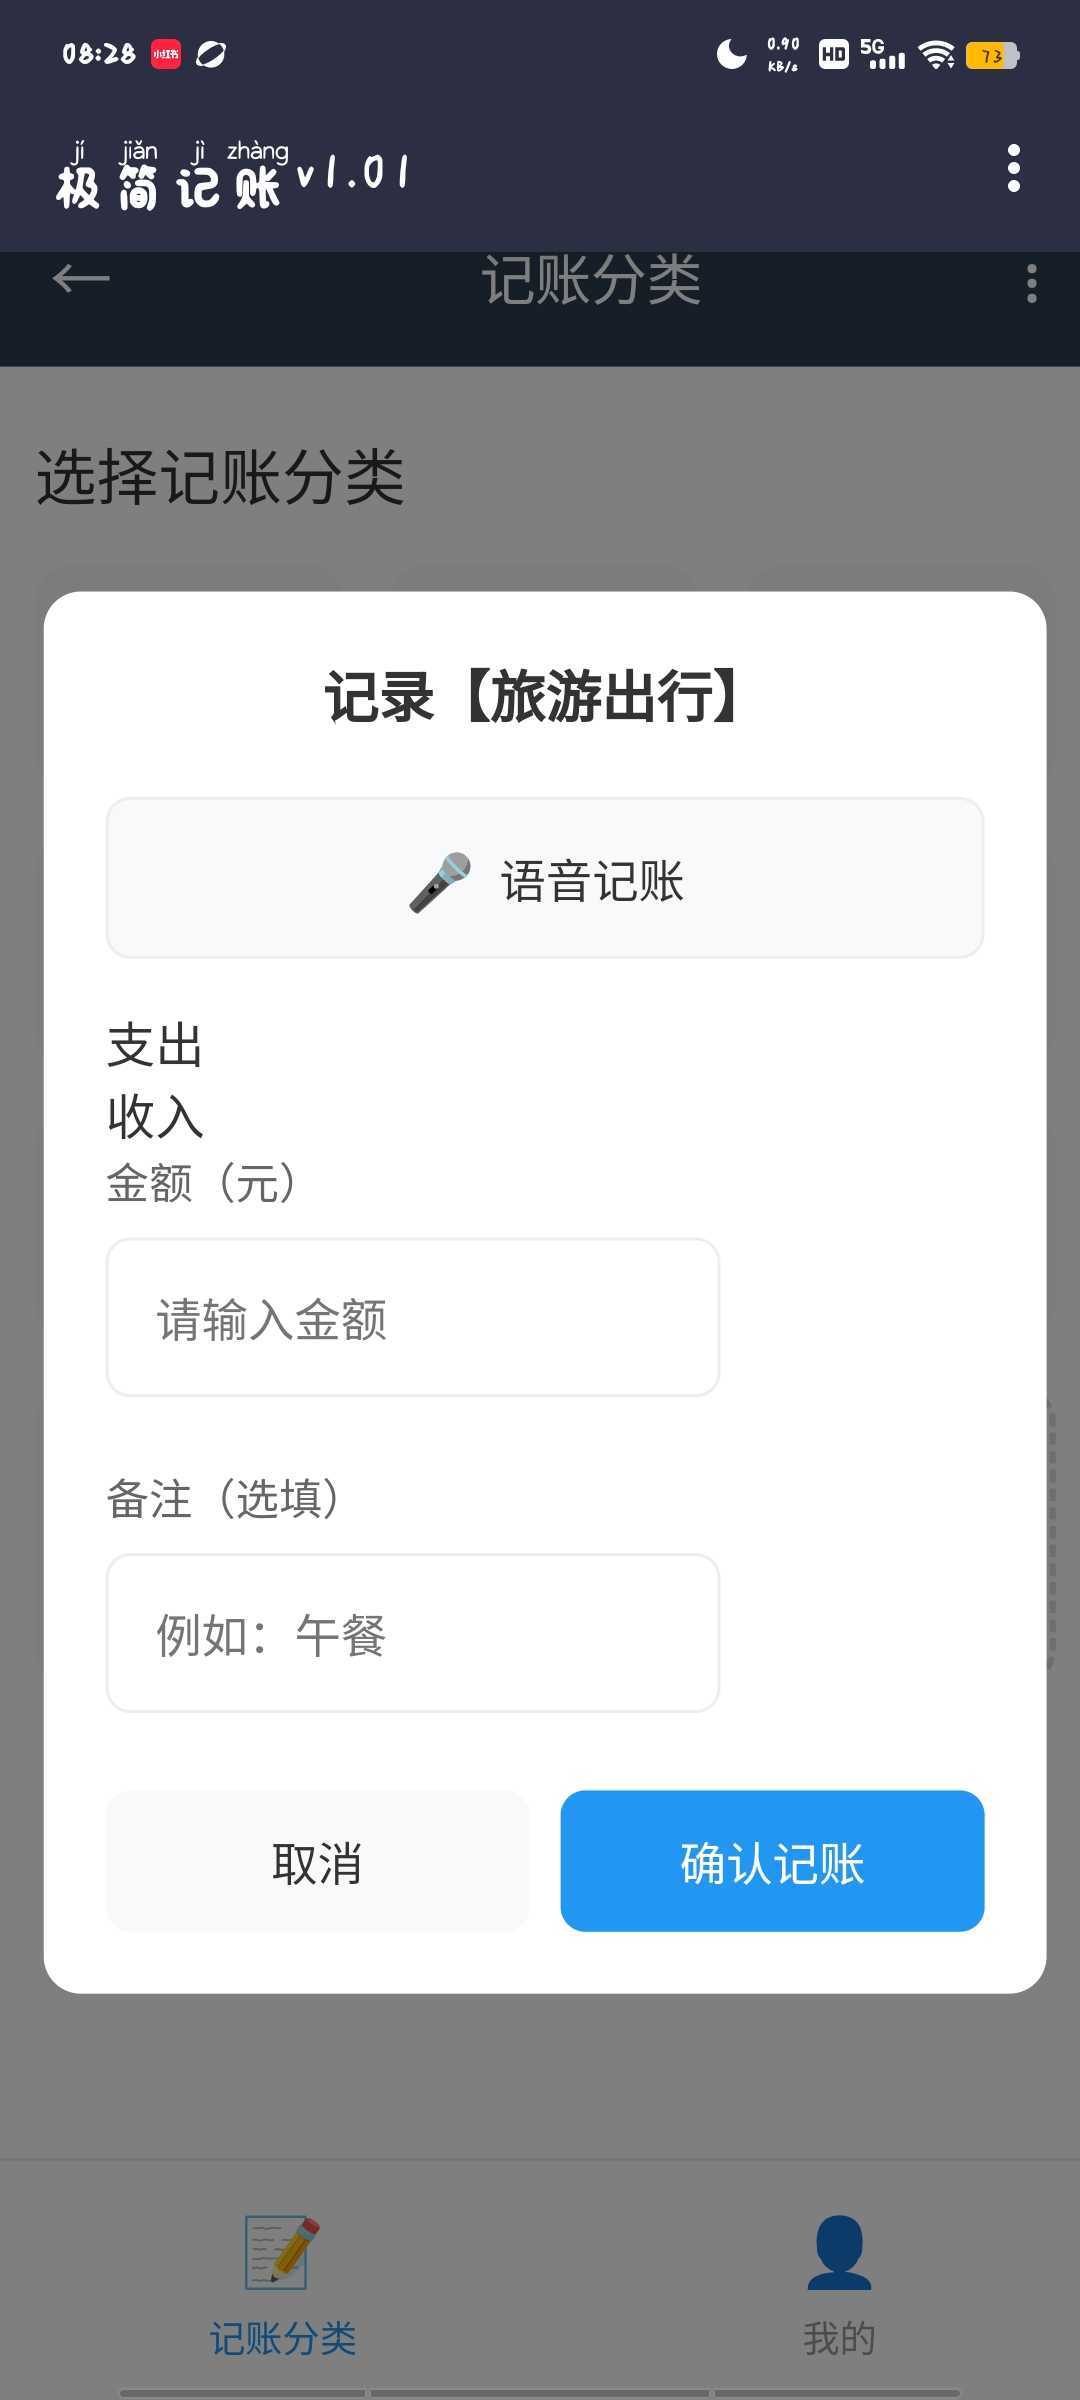
Task: Tap the 我的 profile person icon
Action: 839,2252
